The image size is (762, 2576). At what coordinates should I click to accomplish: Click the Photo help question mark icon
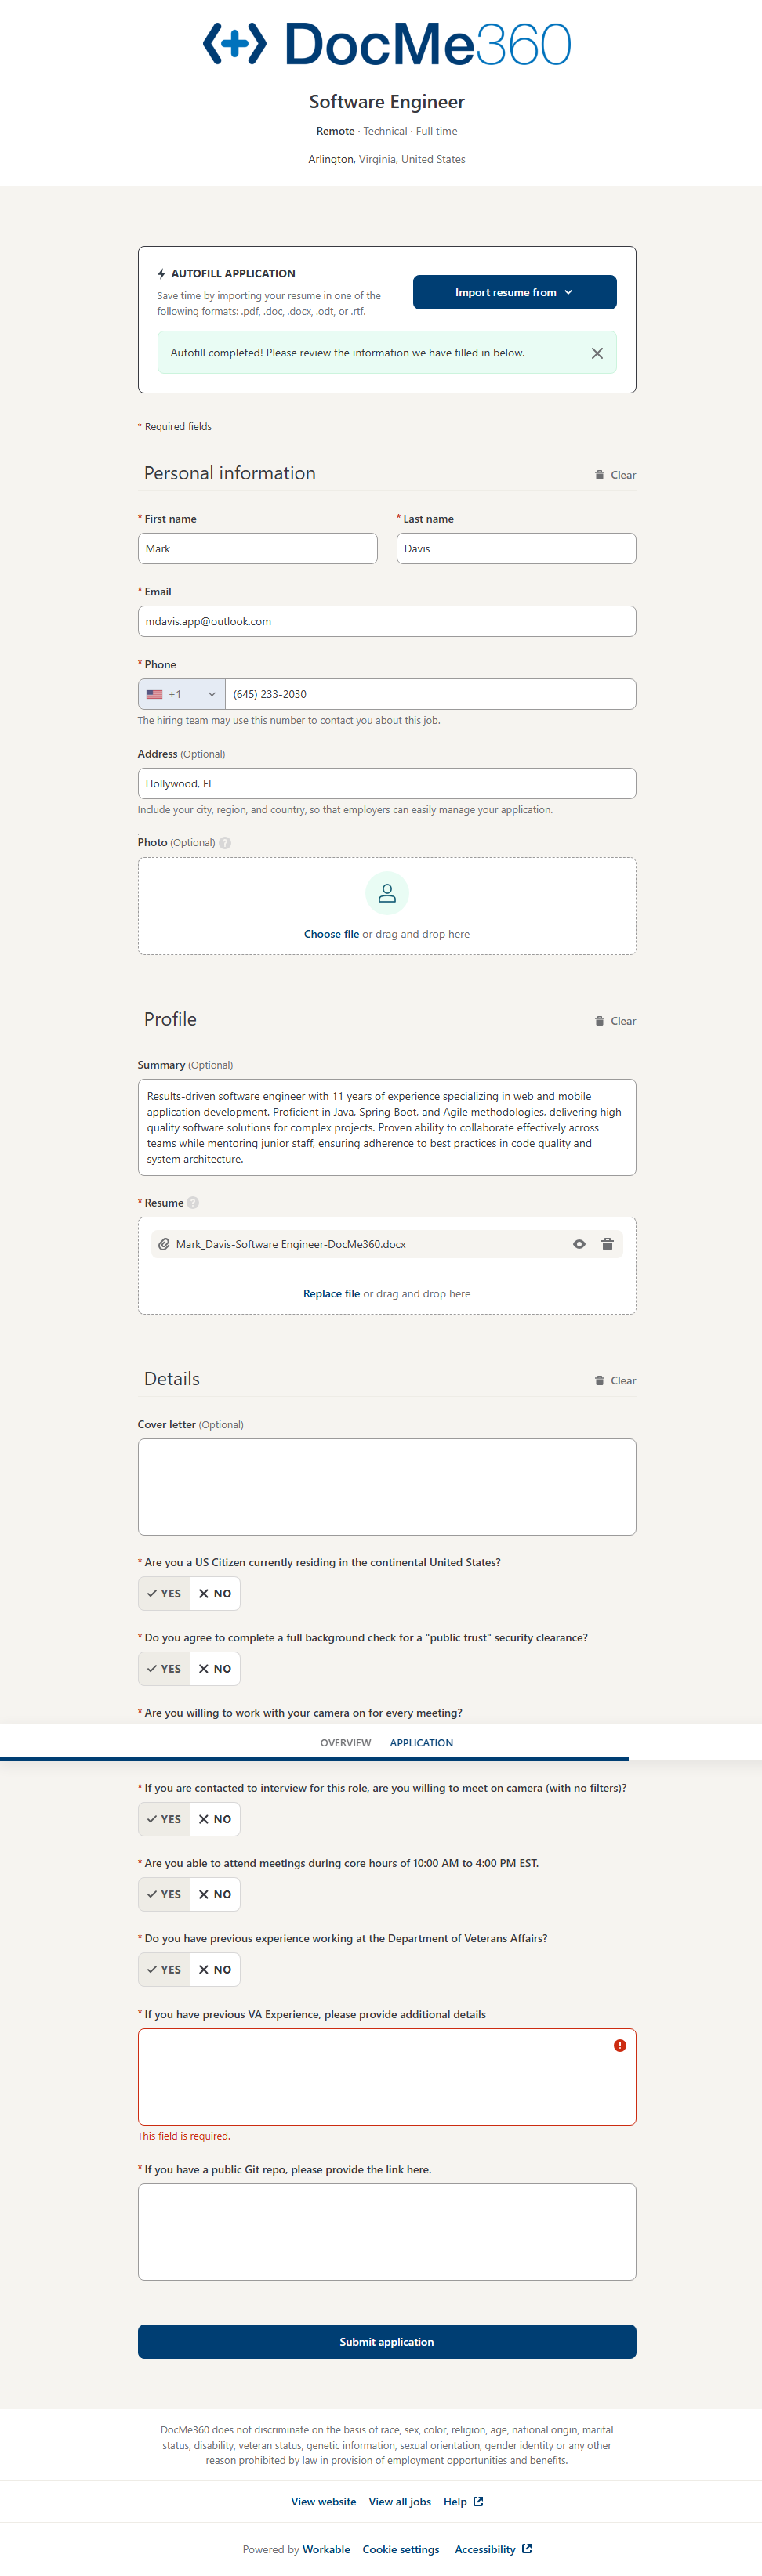[x=225, y=843]
